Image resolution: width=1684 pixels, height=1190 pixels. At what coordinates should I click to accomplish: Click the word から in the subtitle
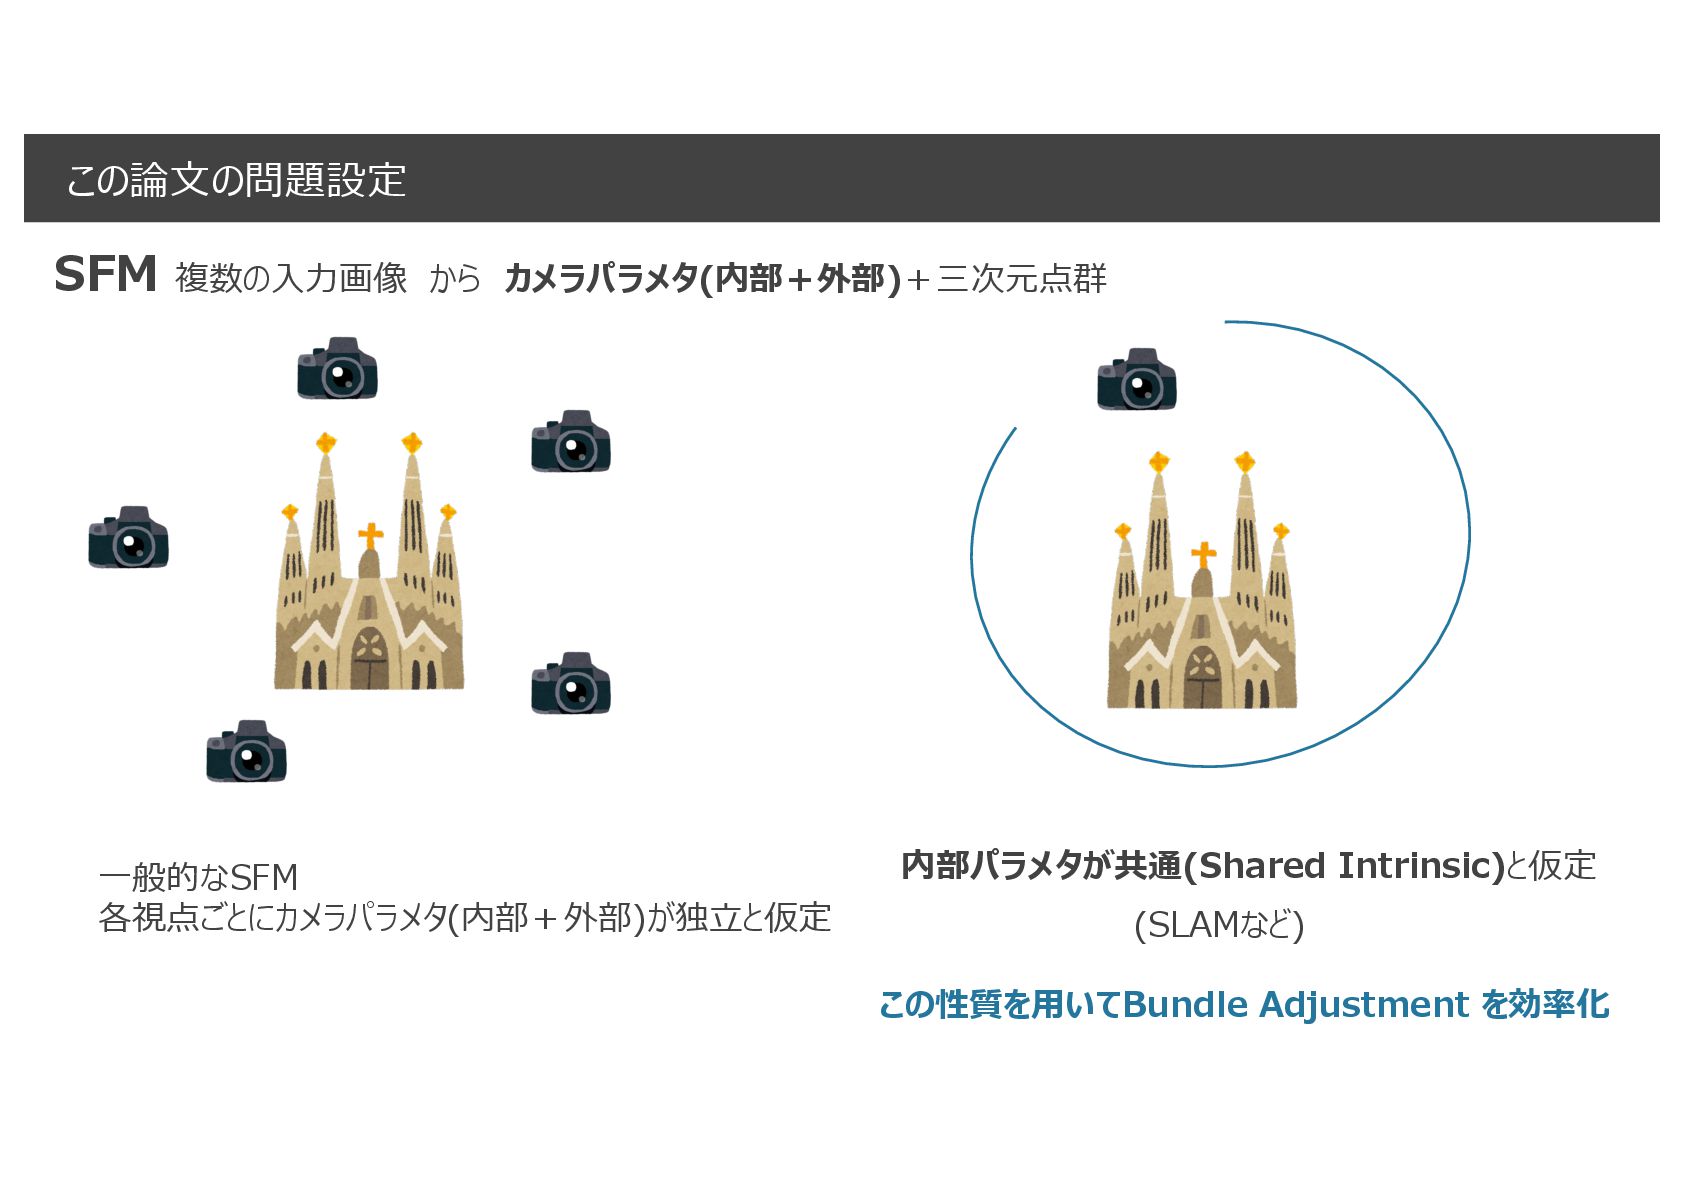click(455, 278)
